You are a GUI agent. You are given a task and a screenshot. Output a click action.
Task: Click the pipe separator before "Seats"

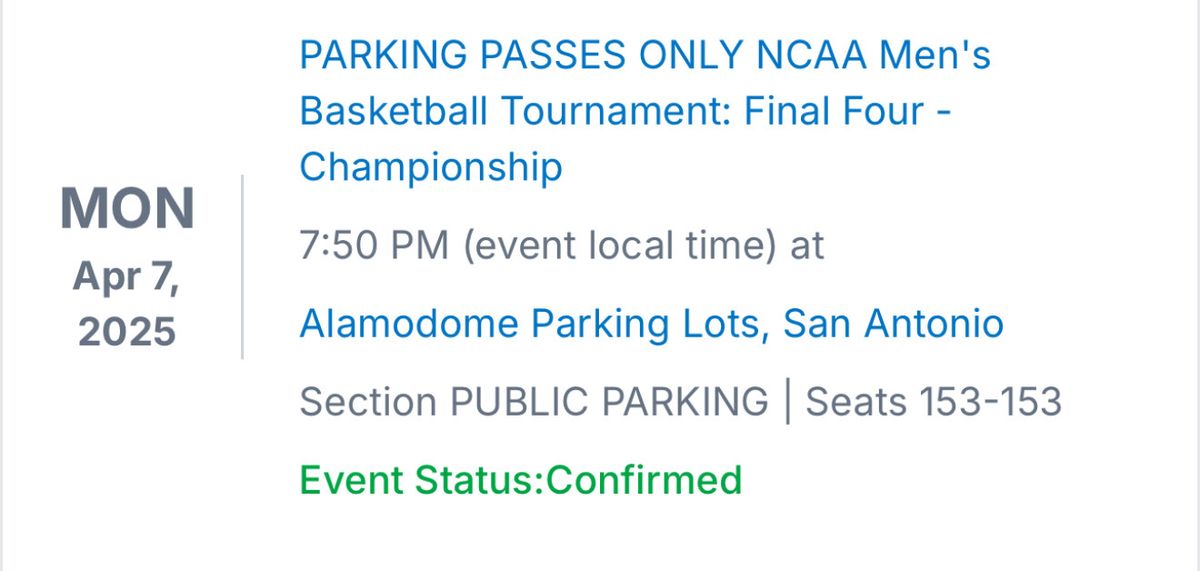coord(787,402)
